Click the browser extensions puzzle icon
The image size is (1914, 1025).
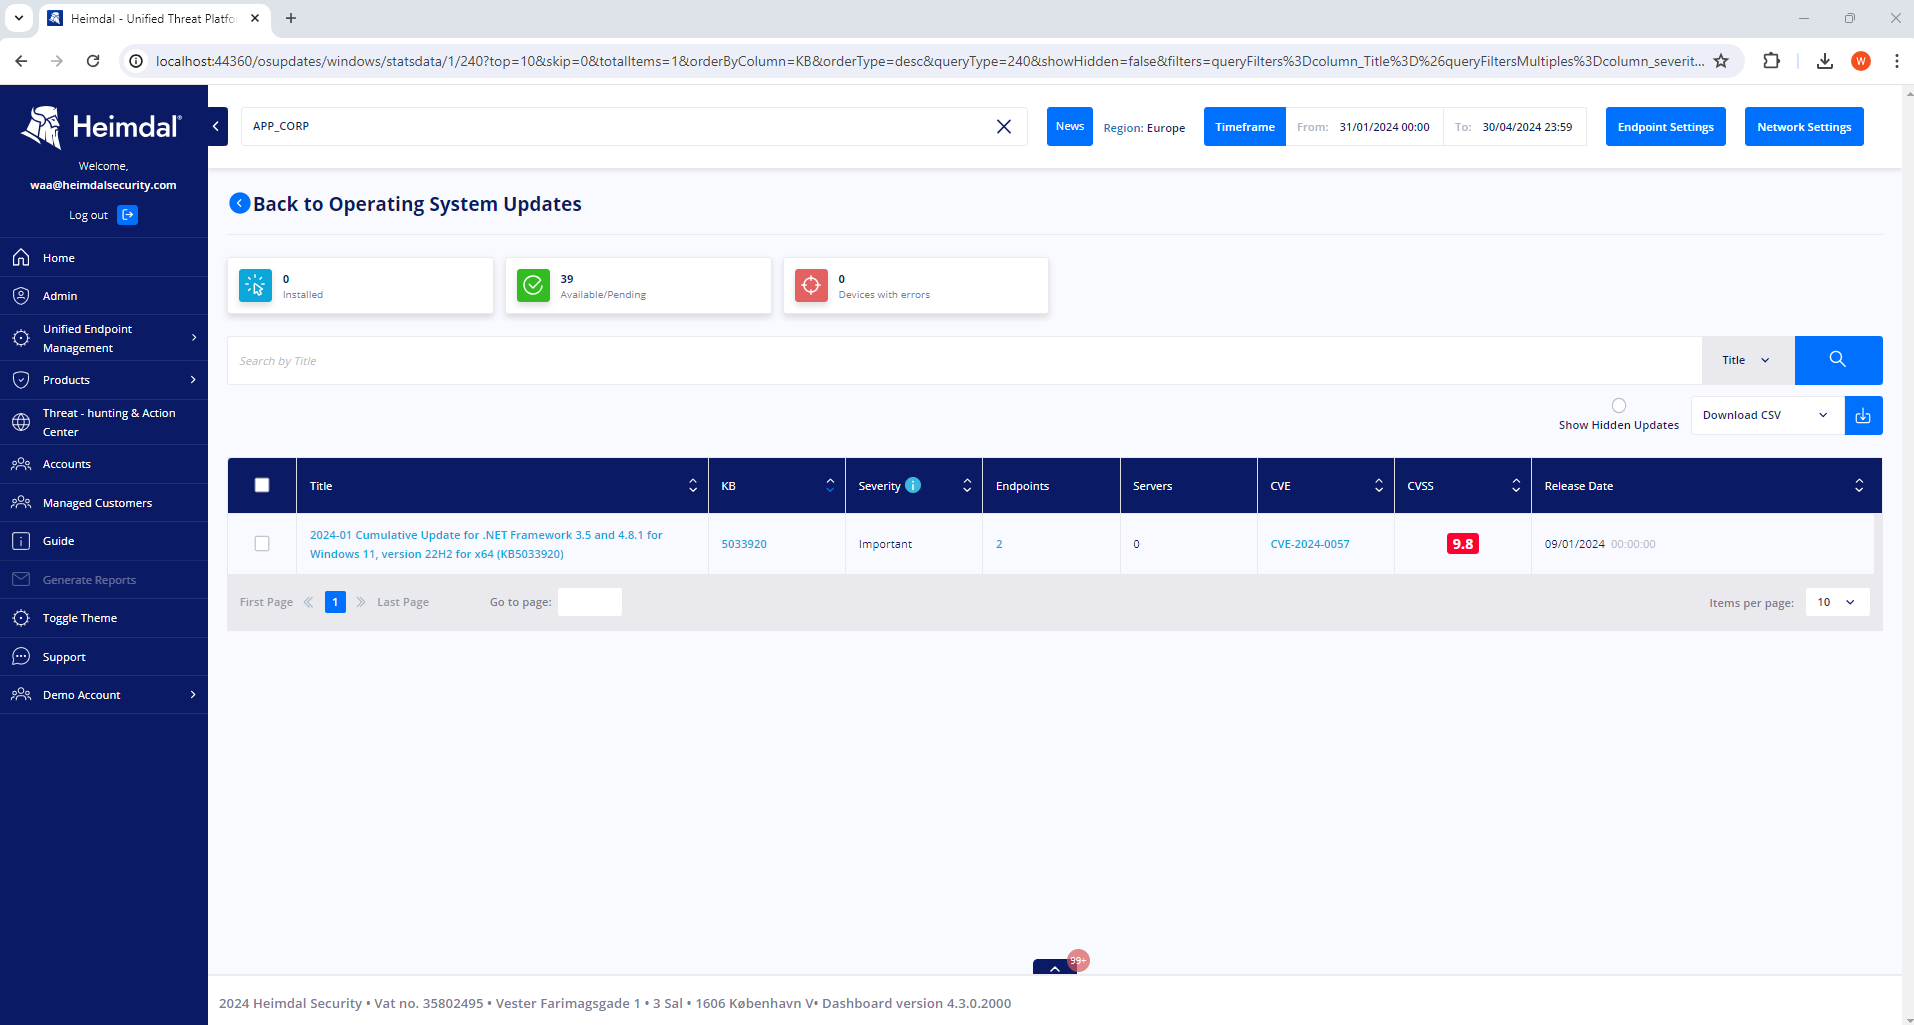tap(1771, 61)
